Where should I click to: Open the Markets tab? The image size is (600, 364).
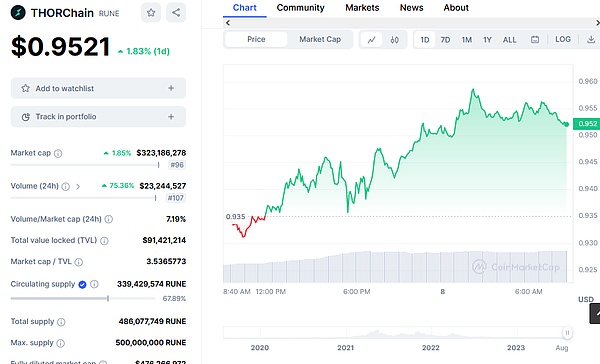pyautogui.click(x=362, y=8)
